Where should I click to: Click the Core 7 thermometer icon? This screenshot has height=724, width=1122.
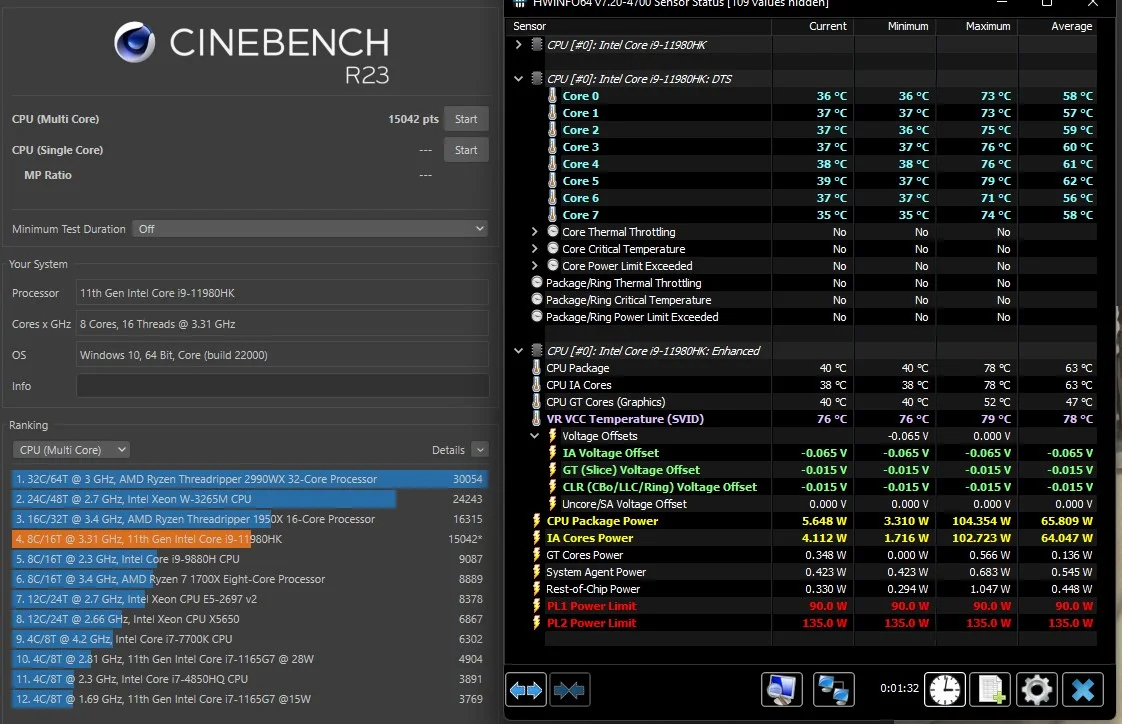tap(552, 215)
